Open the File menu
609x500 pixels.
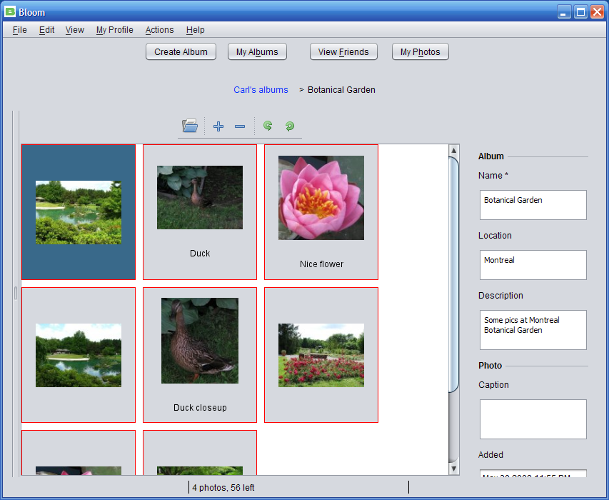(19, 30)
